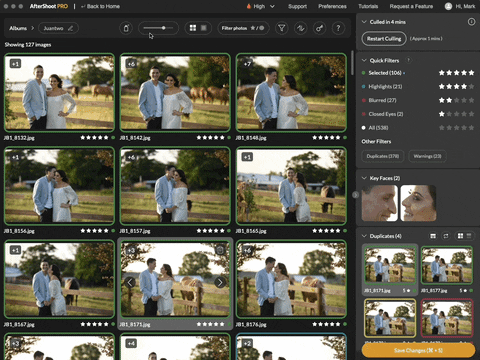Image resolution: width=480 pixels, height=360 pixels.
Task: Open the funnel filter icon
Action: (x=282, y=28)
